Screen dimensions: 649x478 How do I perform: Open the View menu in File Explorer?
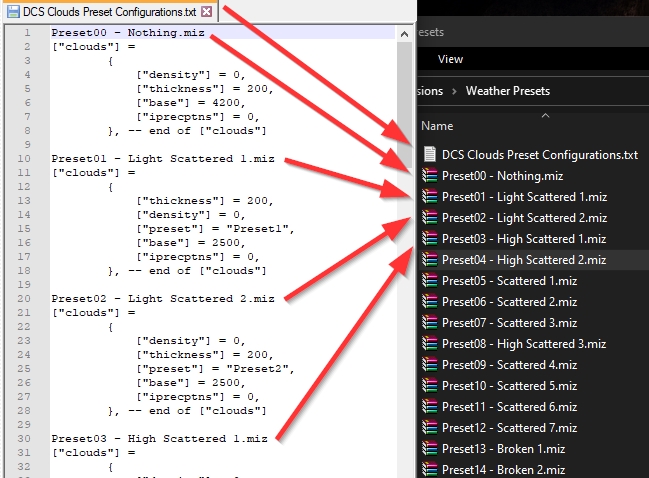[x=450, y=59]
